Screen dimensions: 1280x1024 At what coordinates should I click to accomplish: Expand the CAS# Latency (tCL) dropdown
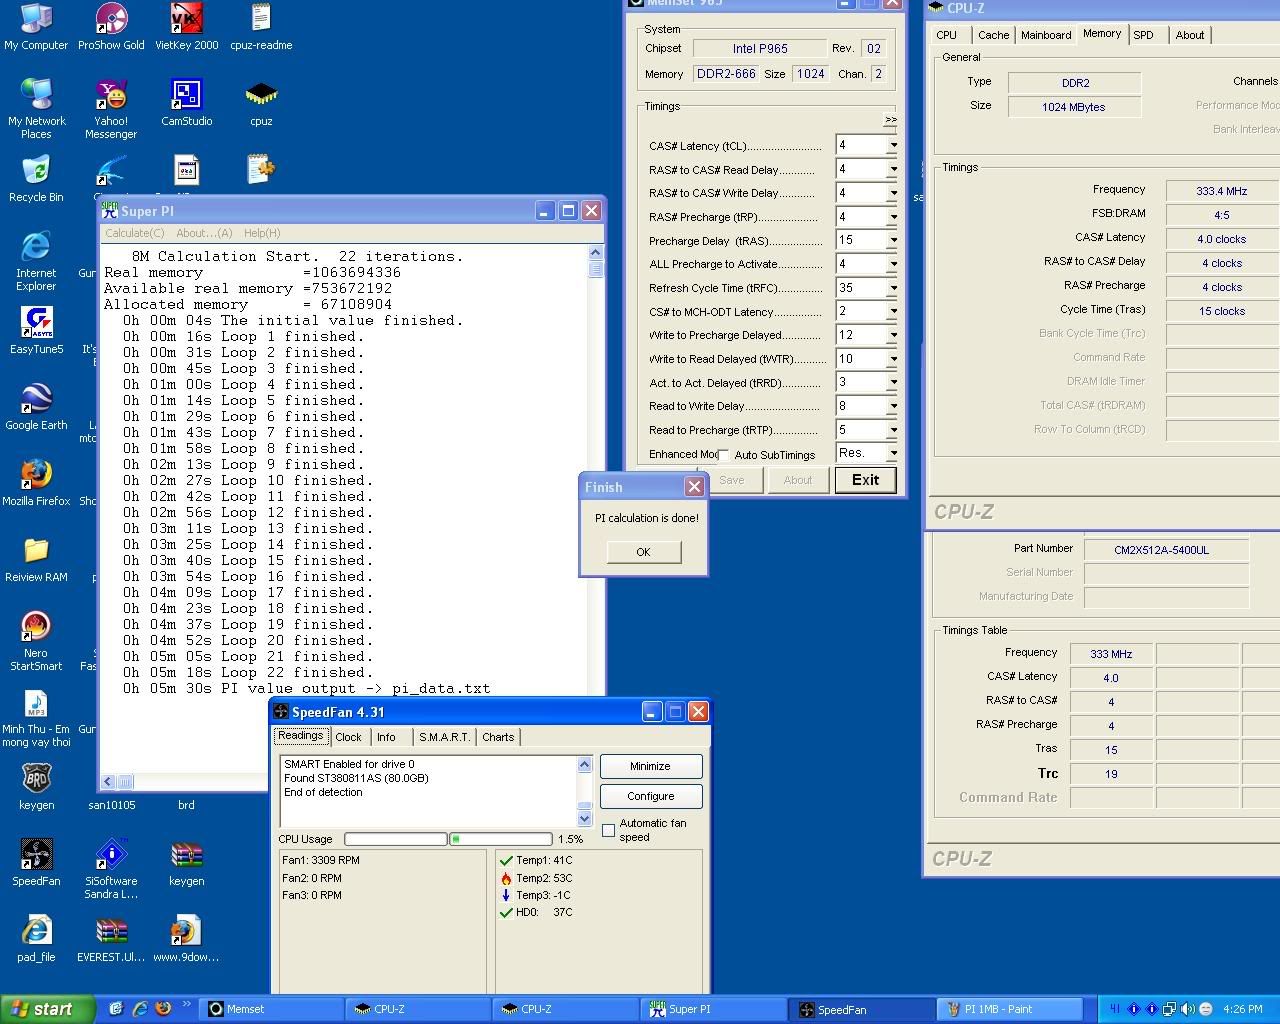pyautogui.click(x=892, y=145)
